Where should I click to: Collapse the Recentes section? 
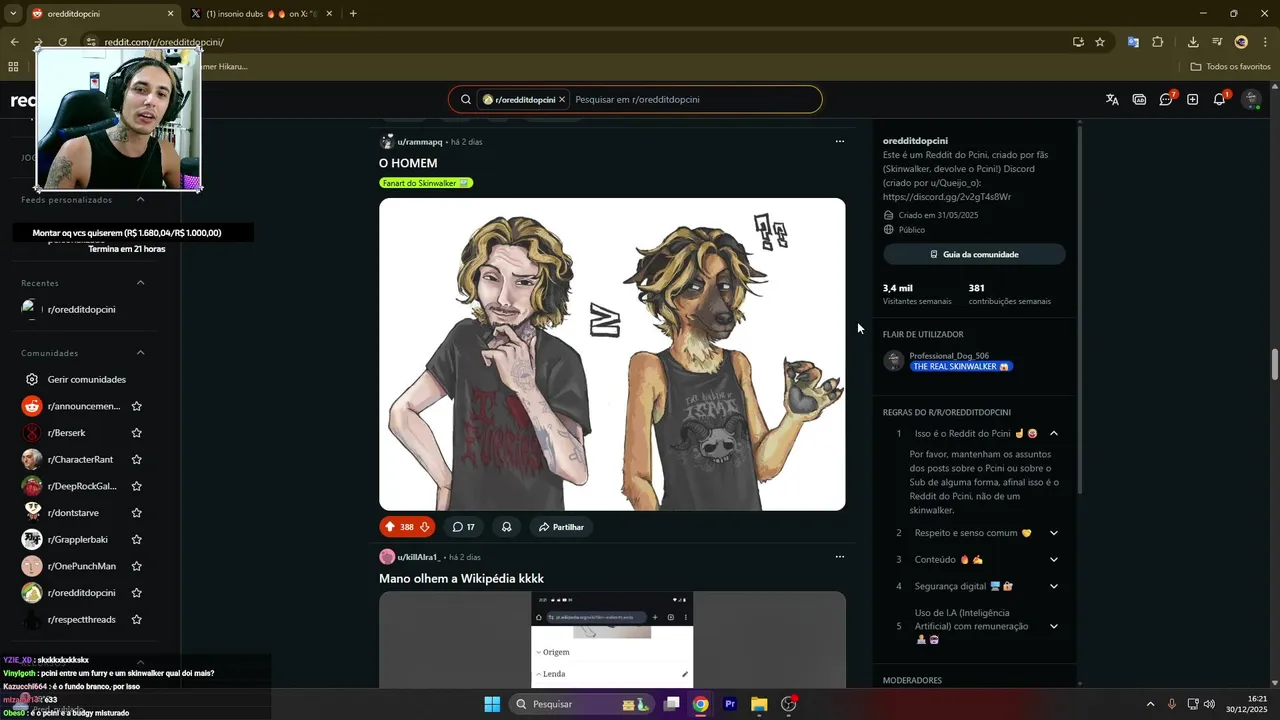[x=140, y=283]
